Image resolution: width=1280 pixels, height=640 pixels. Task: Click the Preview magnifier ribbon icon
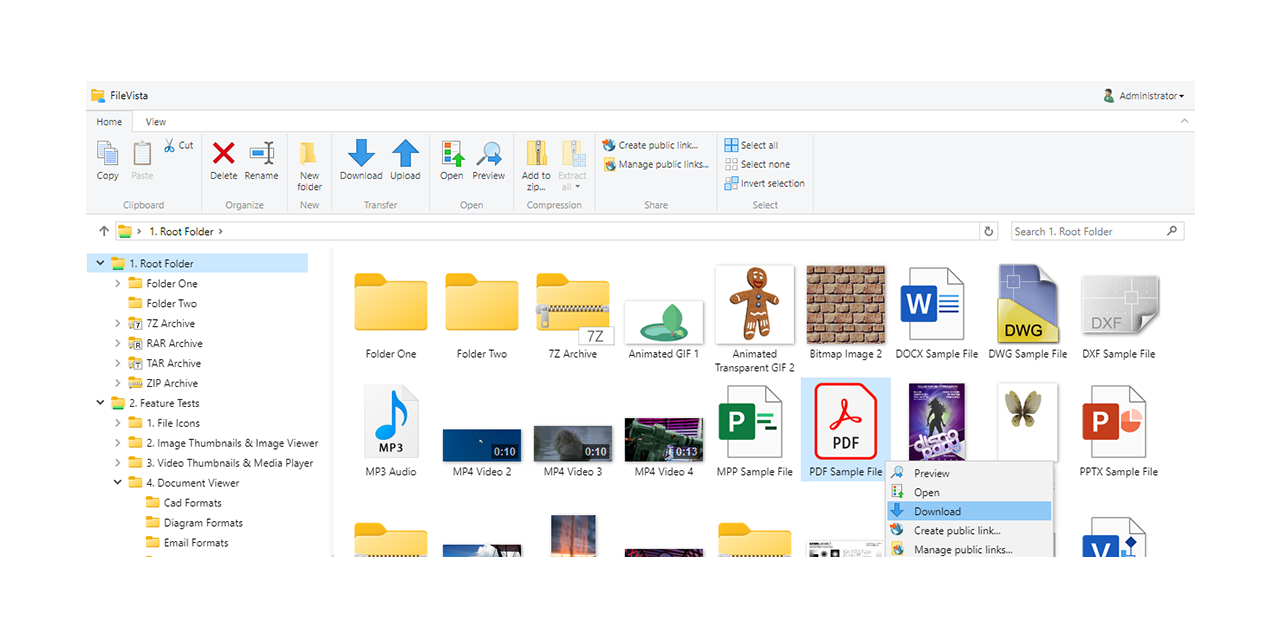click(488, 155)
